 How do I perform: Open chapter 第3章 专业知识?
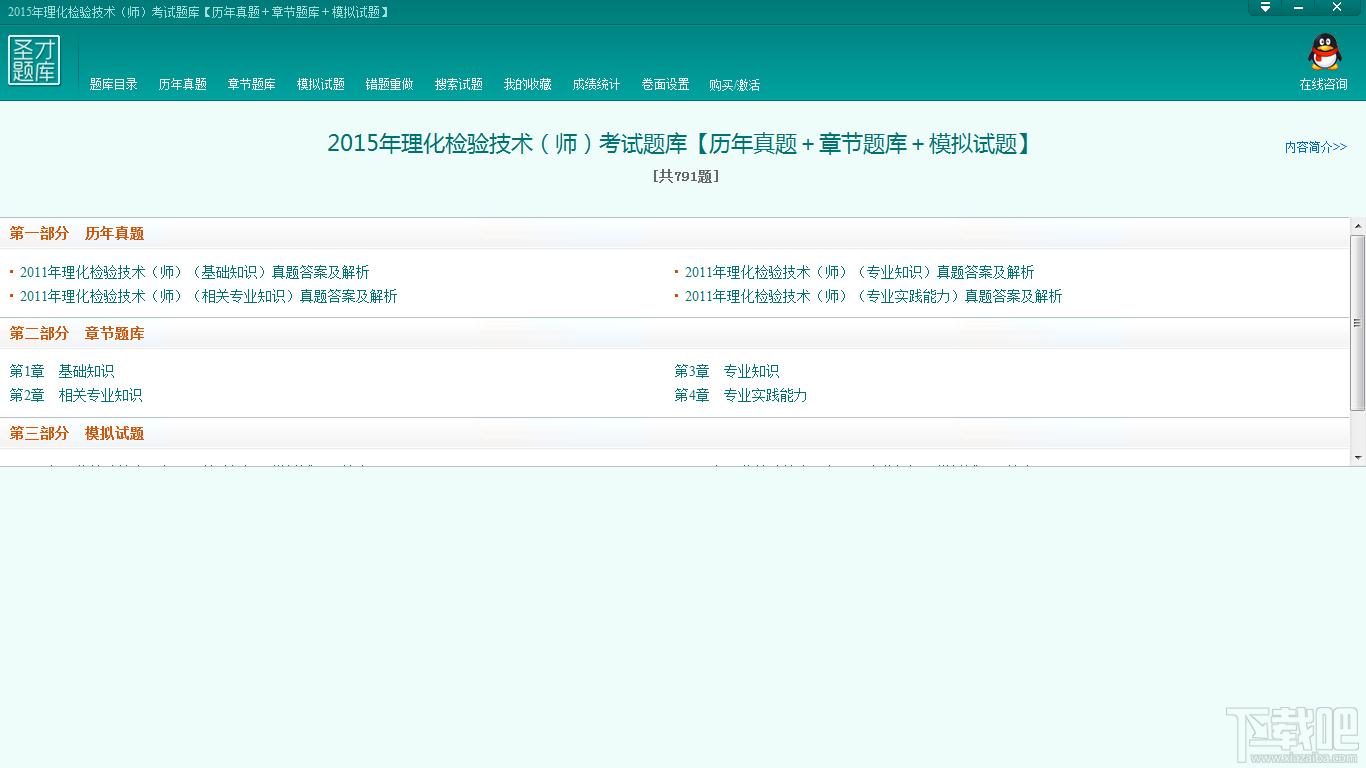pos(727,371)
